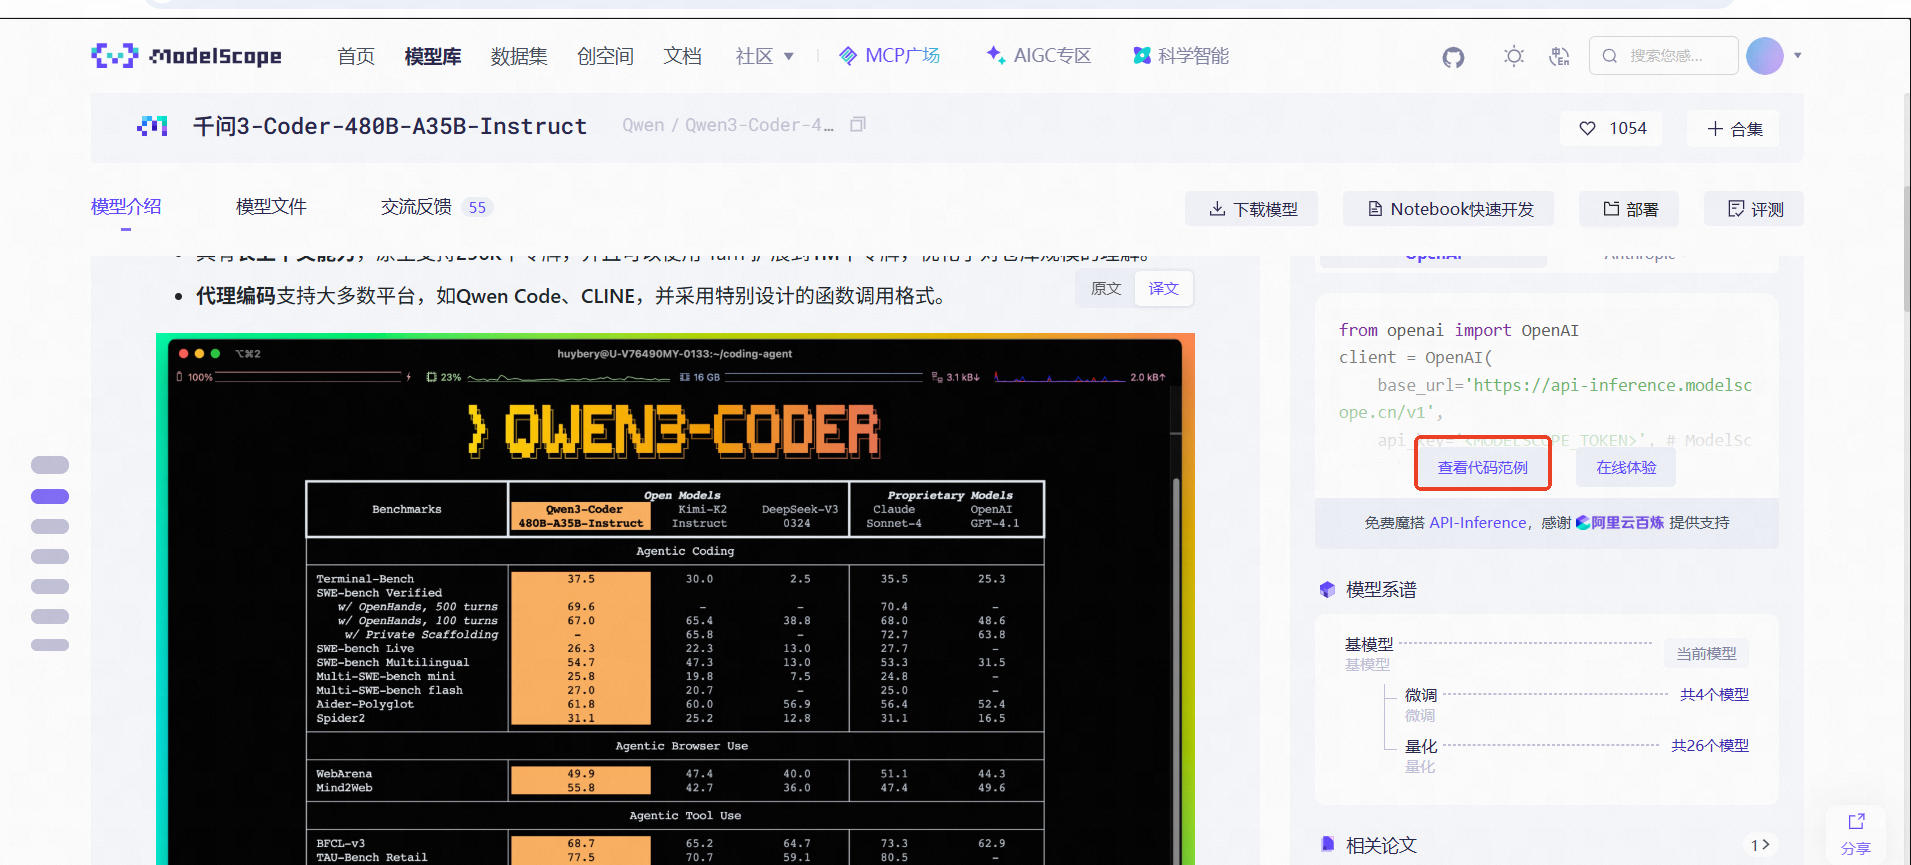The width and height of the screenshot is (1911, 865).
Task: Select the 模型介绍 tab
Action: [x=126, y=207]
